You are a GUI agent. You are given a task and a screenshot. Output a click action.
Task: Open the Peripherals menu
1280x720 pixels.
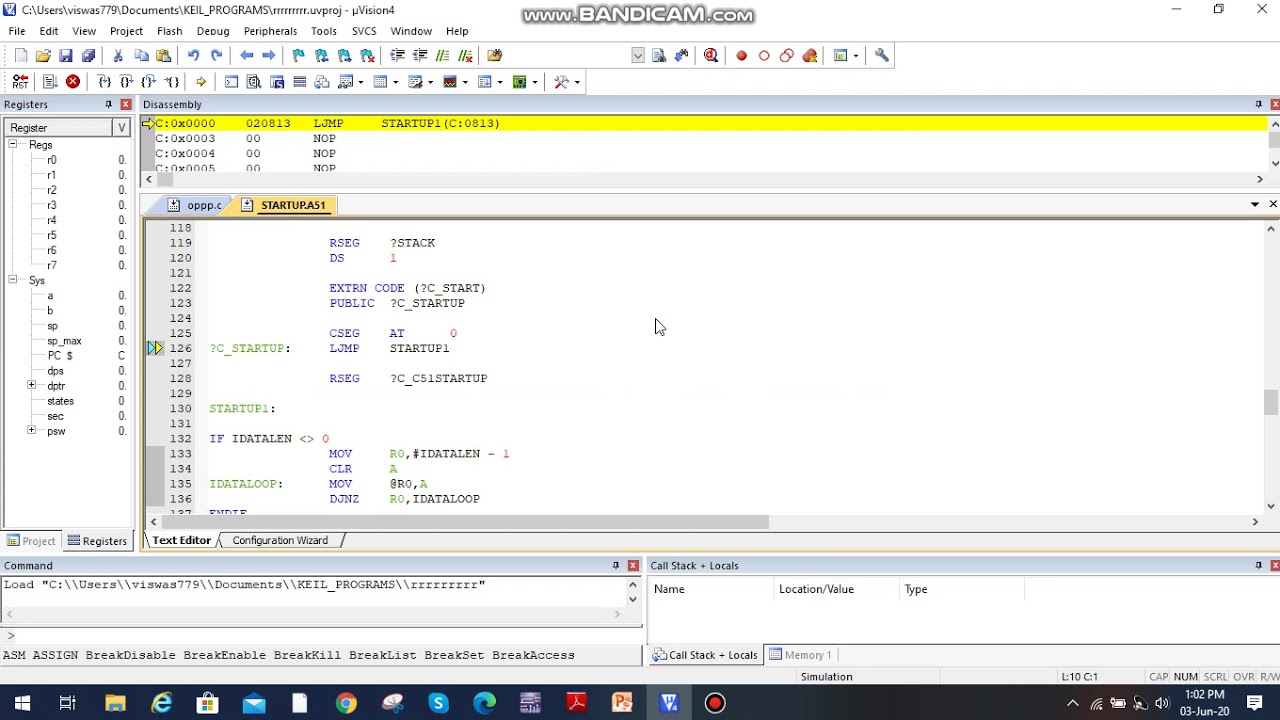tap(270, 31)
